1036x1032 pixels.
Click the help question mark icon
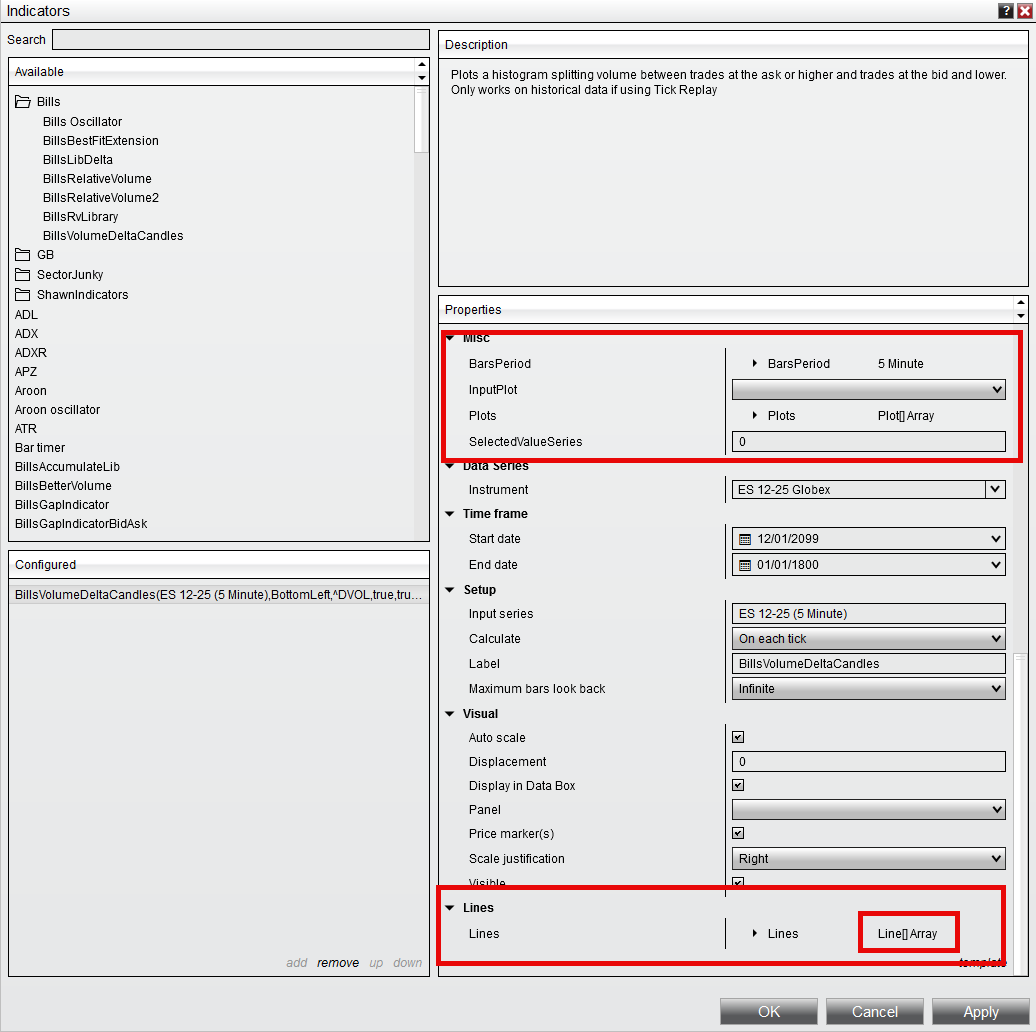click(x=1005, y=11)
